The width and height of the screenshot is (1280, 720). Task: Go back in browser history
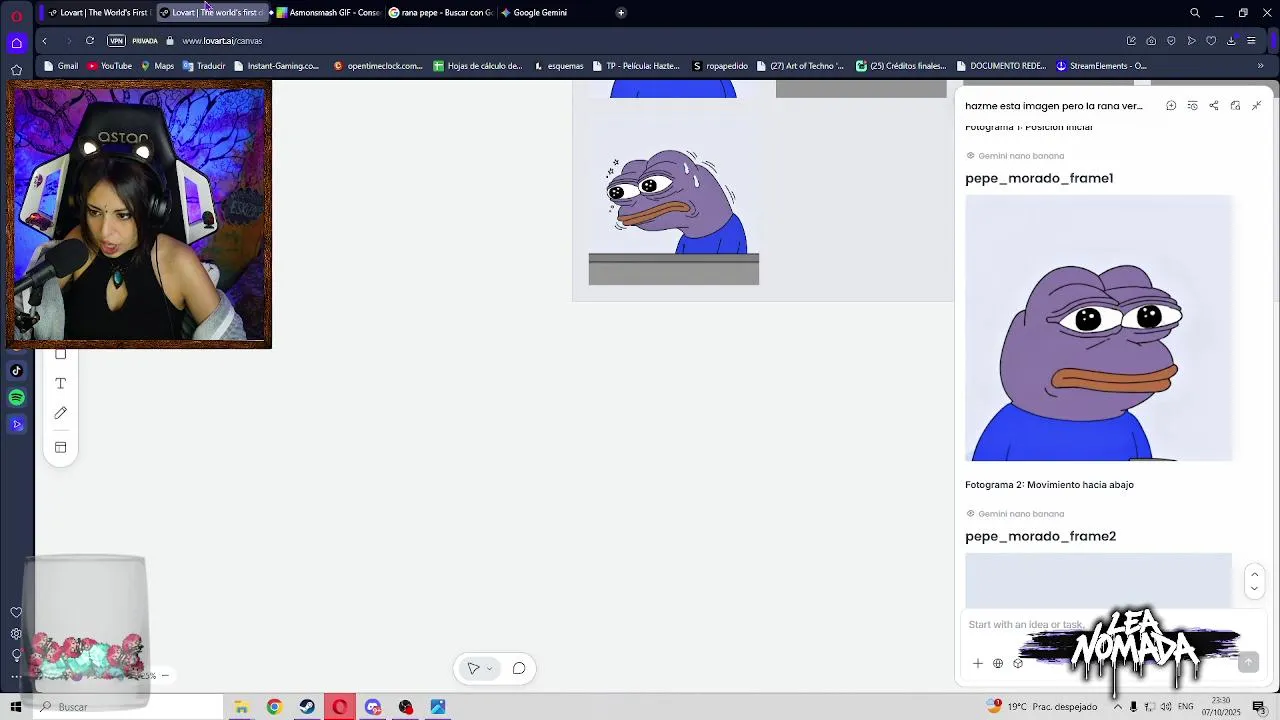(x=44, y=41)
